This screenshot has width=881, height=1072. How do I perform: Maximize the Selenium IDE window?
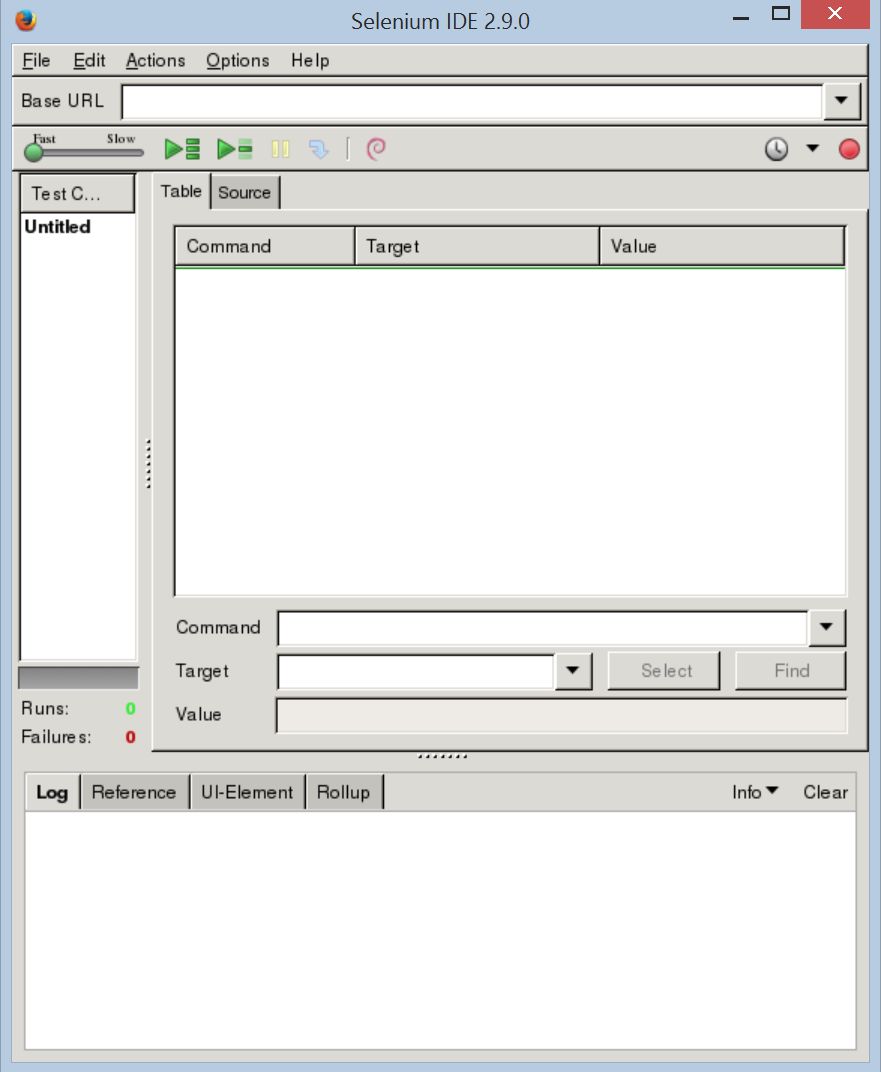[781, 13]
